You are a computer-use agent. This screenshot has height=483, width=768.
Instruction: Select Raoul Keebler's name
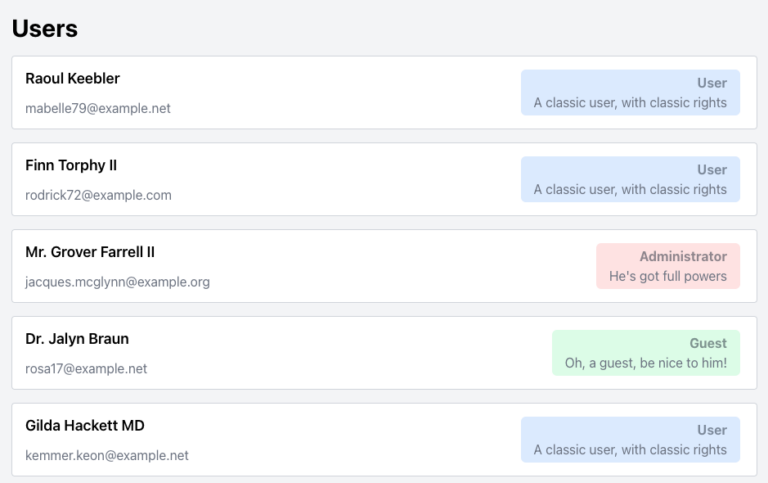pyautogui.click(x=72, y=79)
